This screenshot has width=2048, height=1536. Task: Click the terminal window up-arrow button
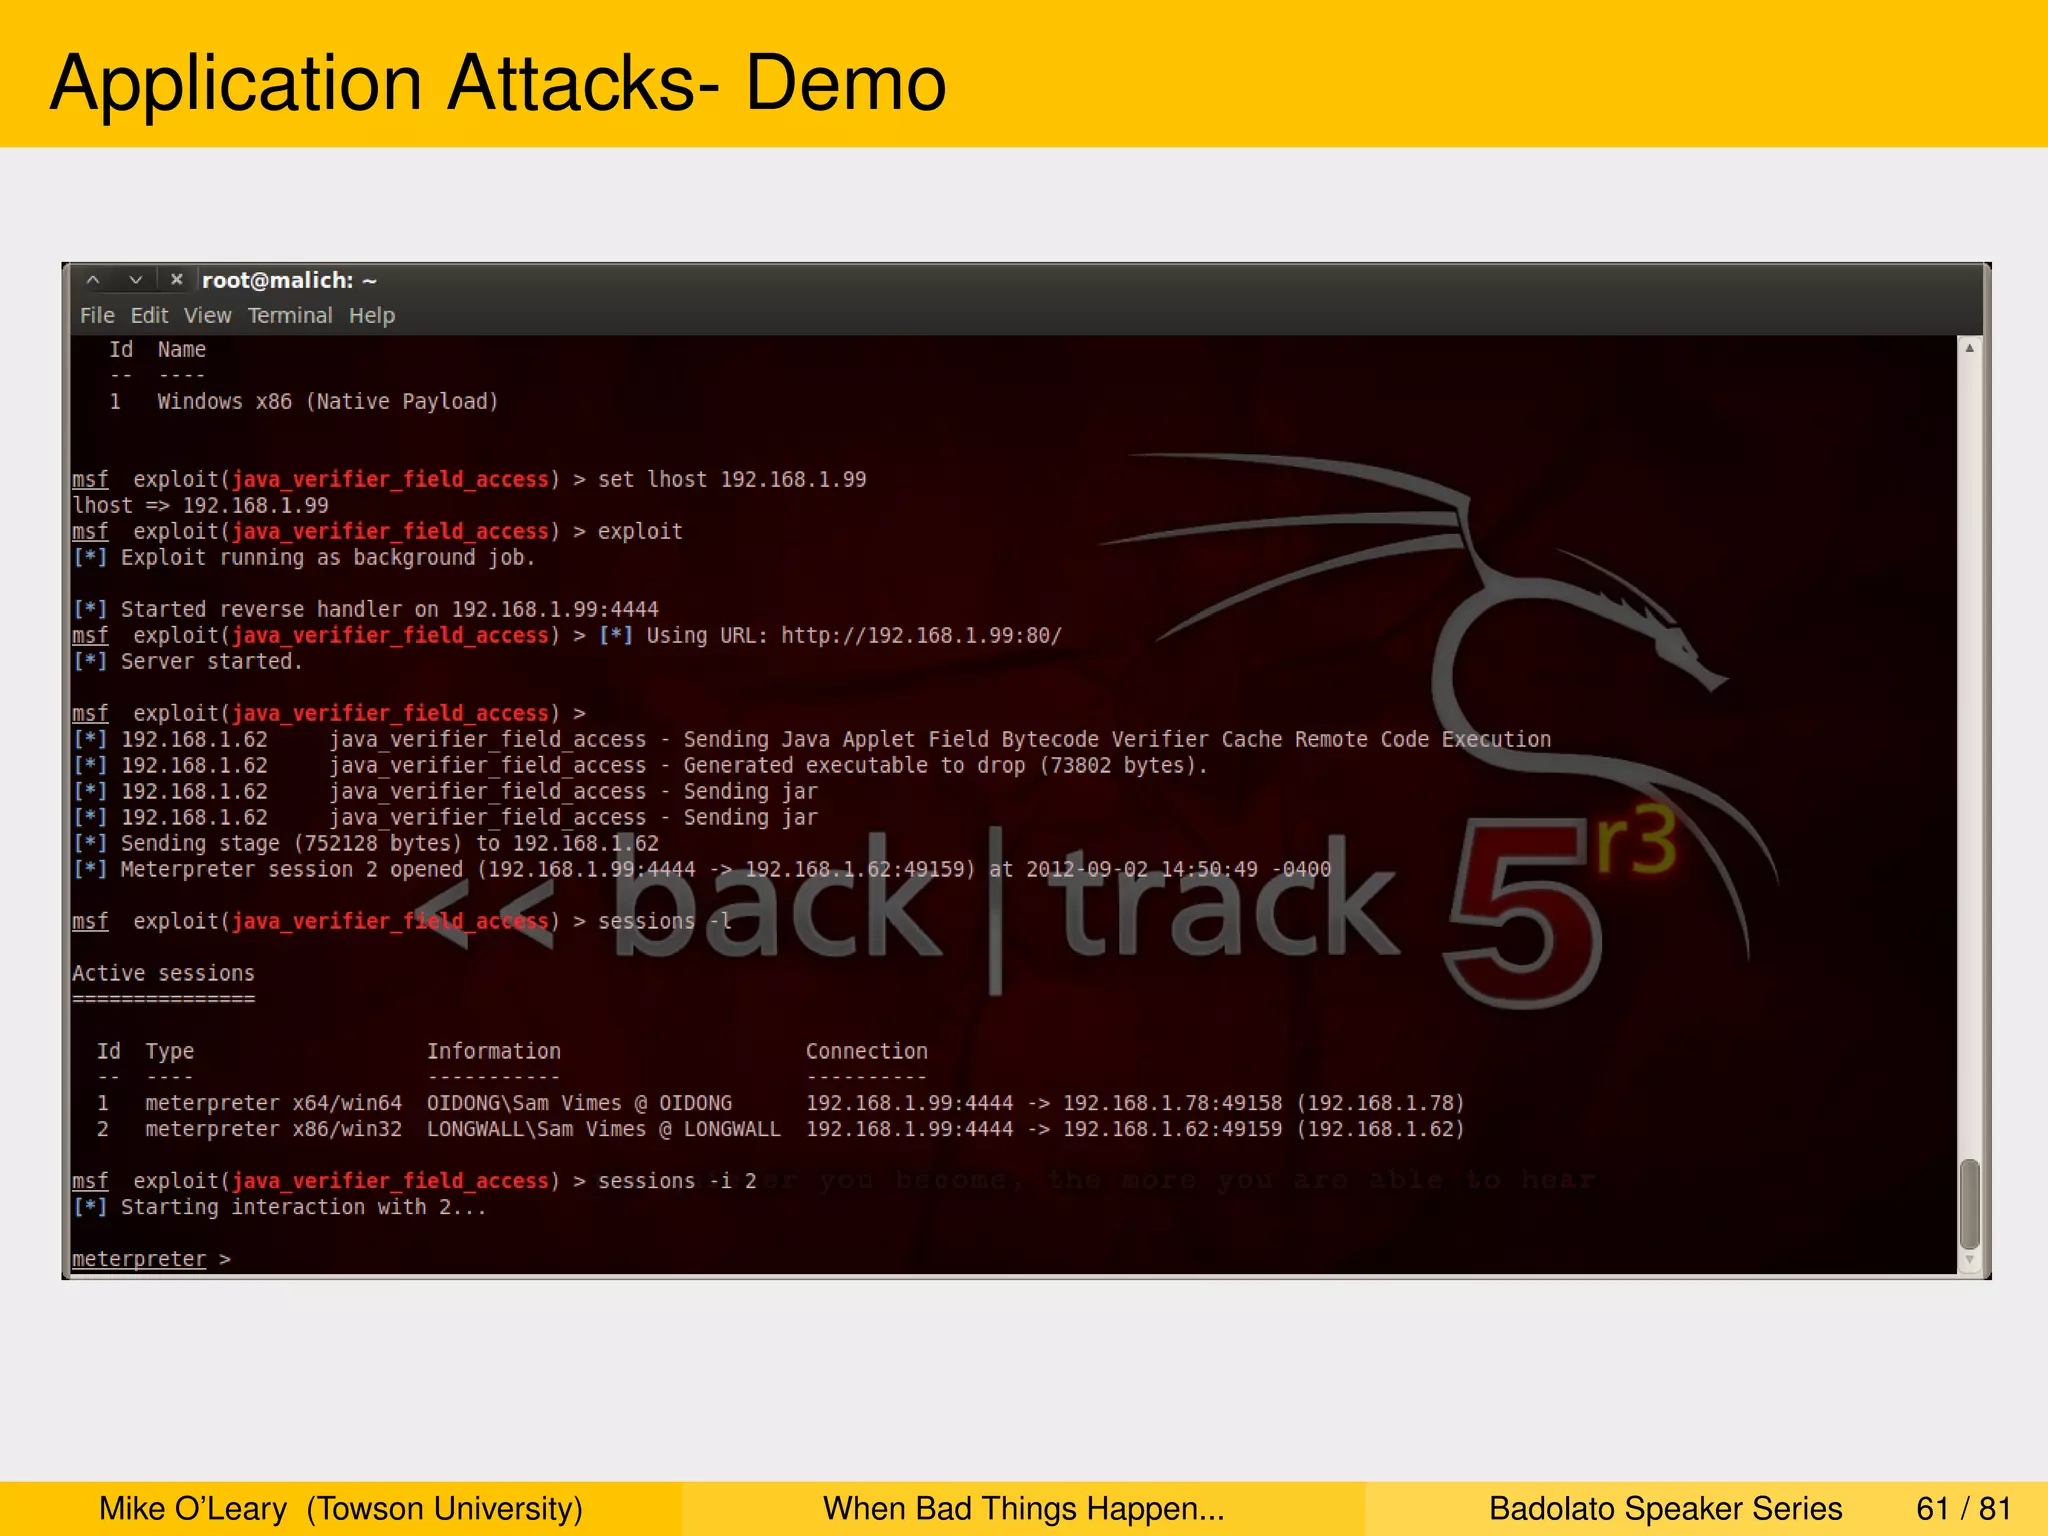(93, 280)
